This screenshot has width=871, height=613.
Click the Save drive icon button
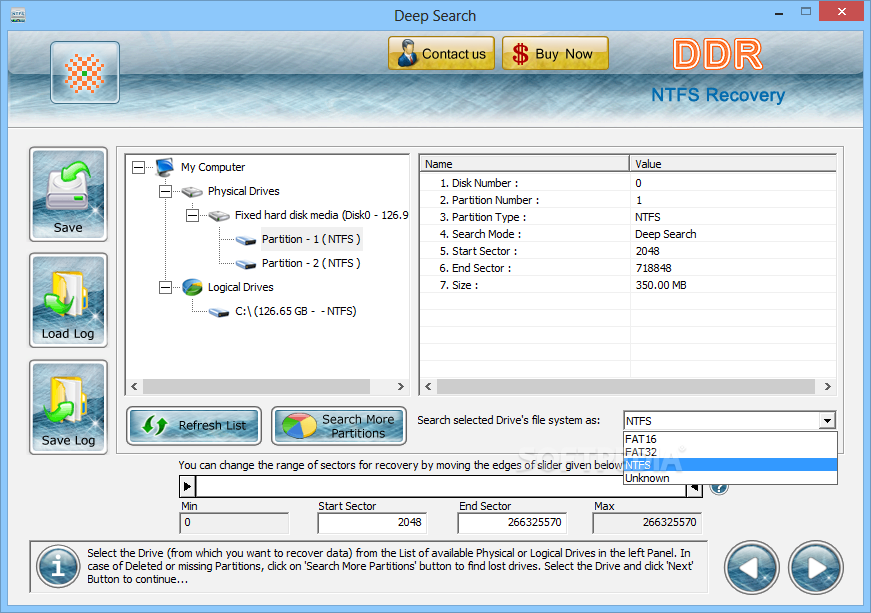pos(68,194)
